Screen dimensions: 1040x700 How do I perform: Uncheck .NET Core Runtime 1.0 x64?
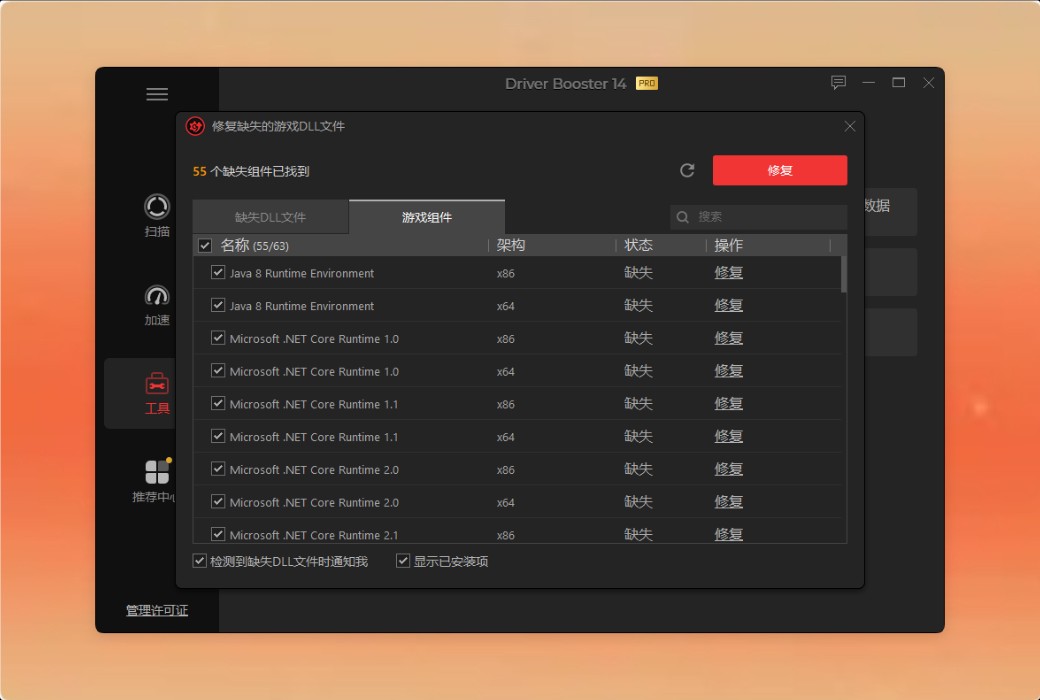[218, 370]
